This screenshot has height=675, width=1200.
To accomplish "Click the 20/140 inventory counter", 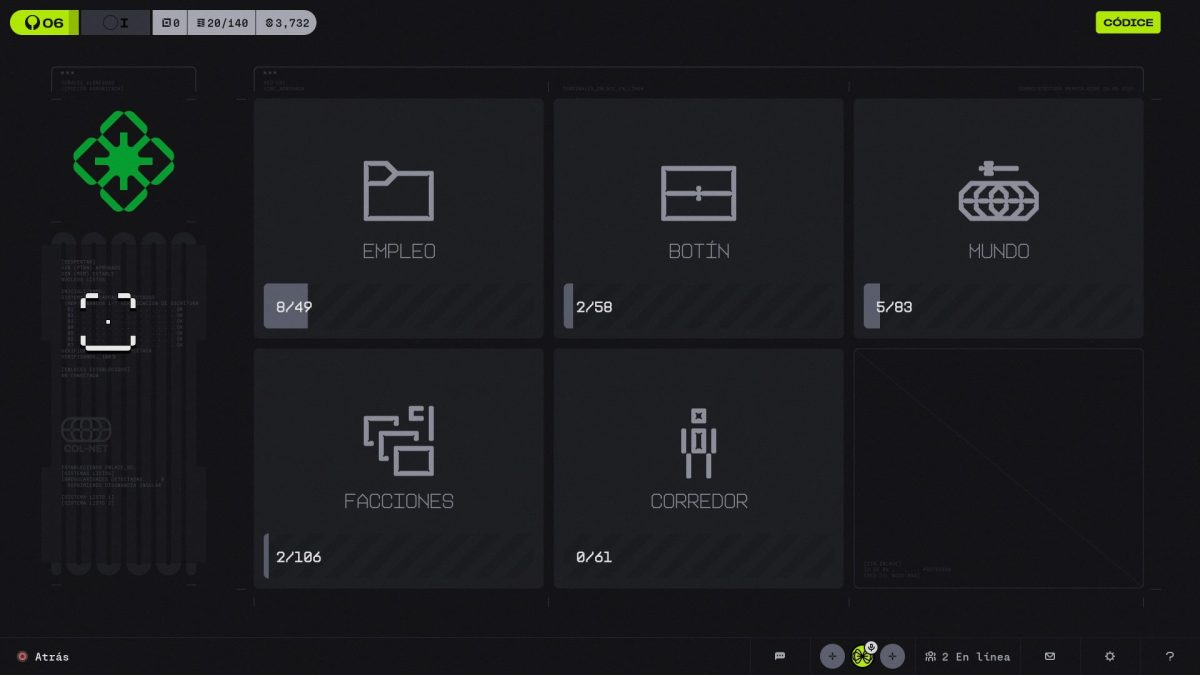I will click(222, 22).
